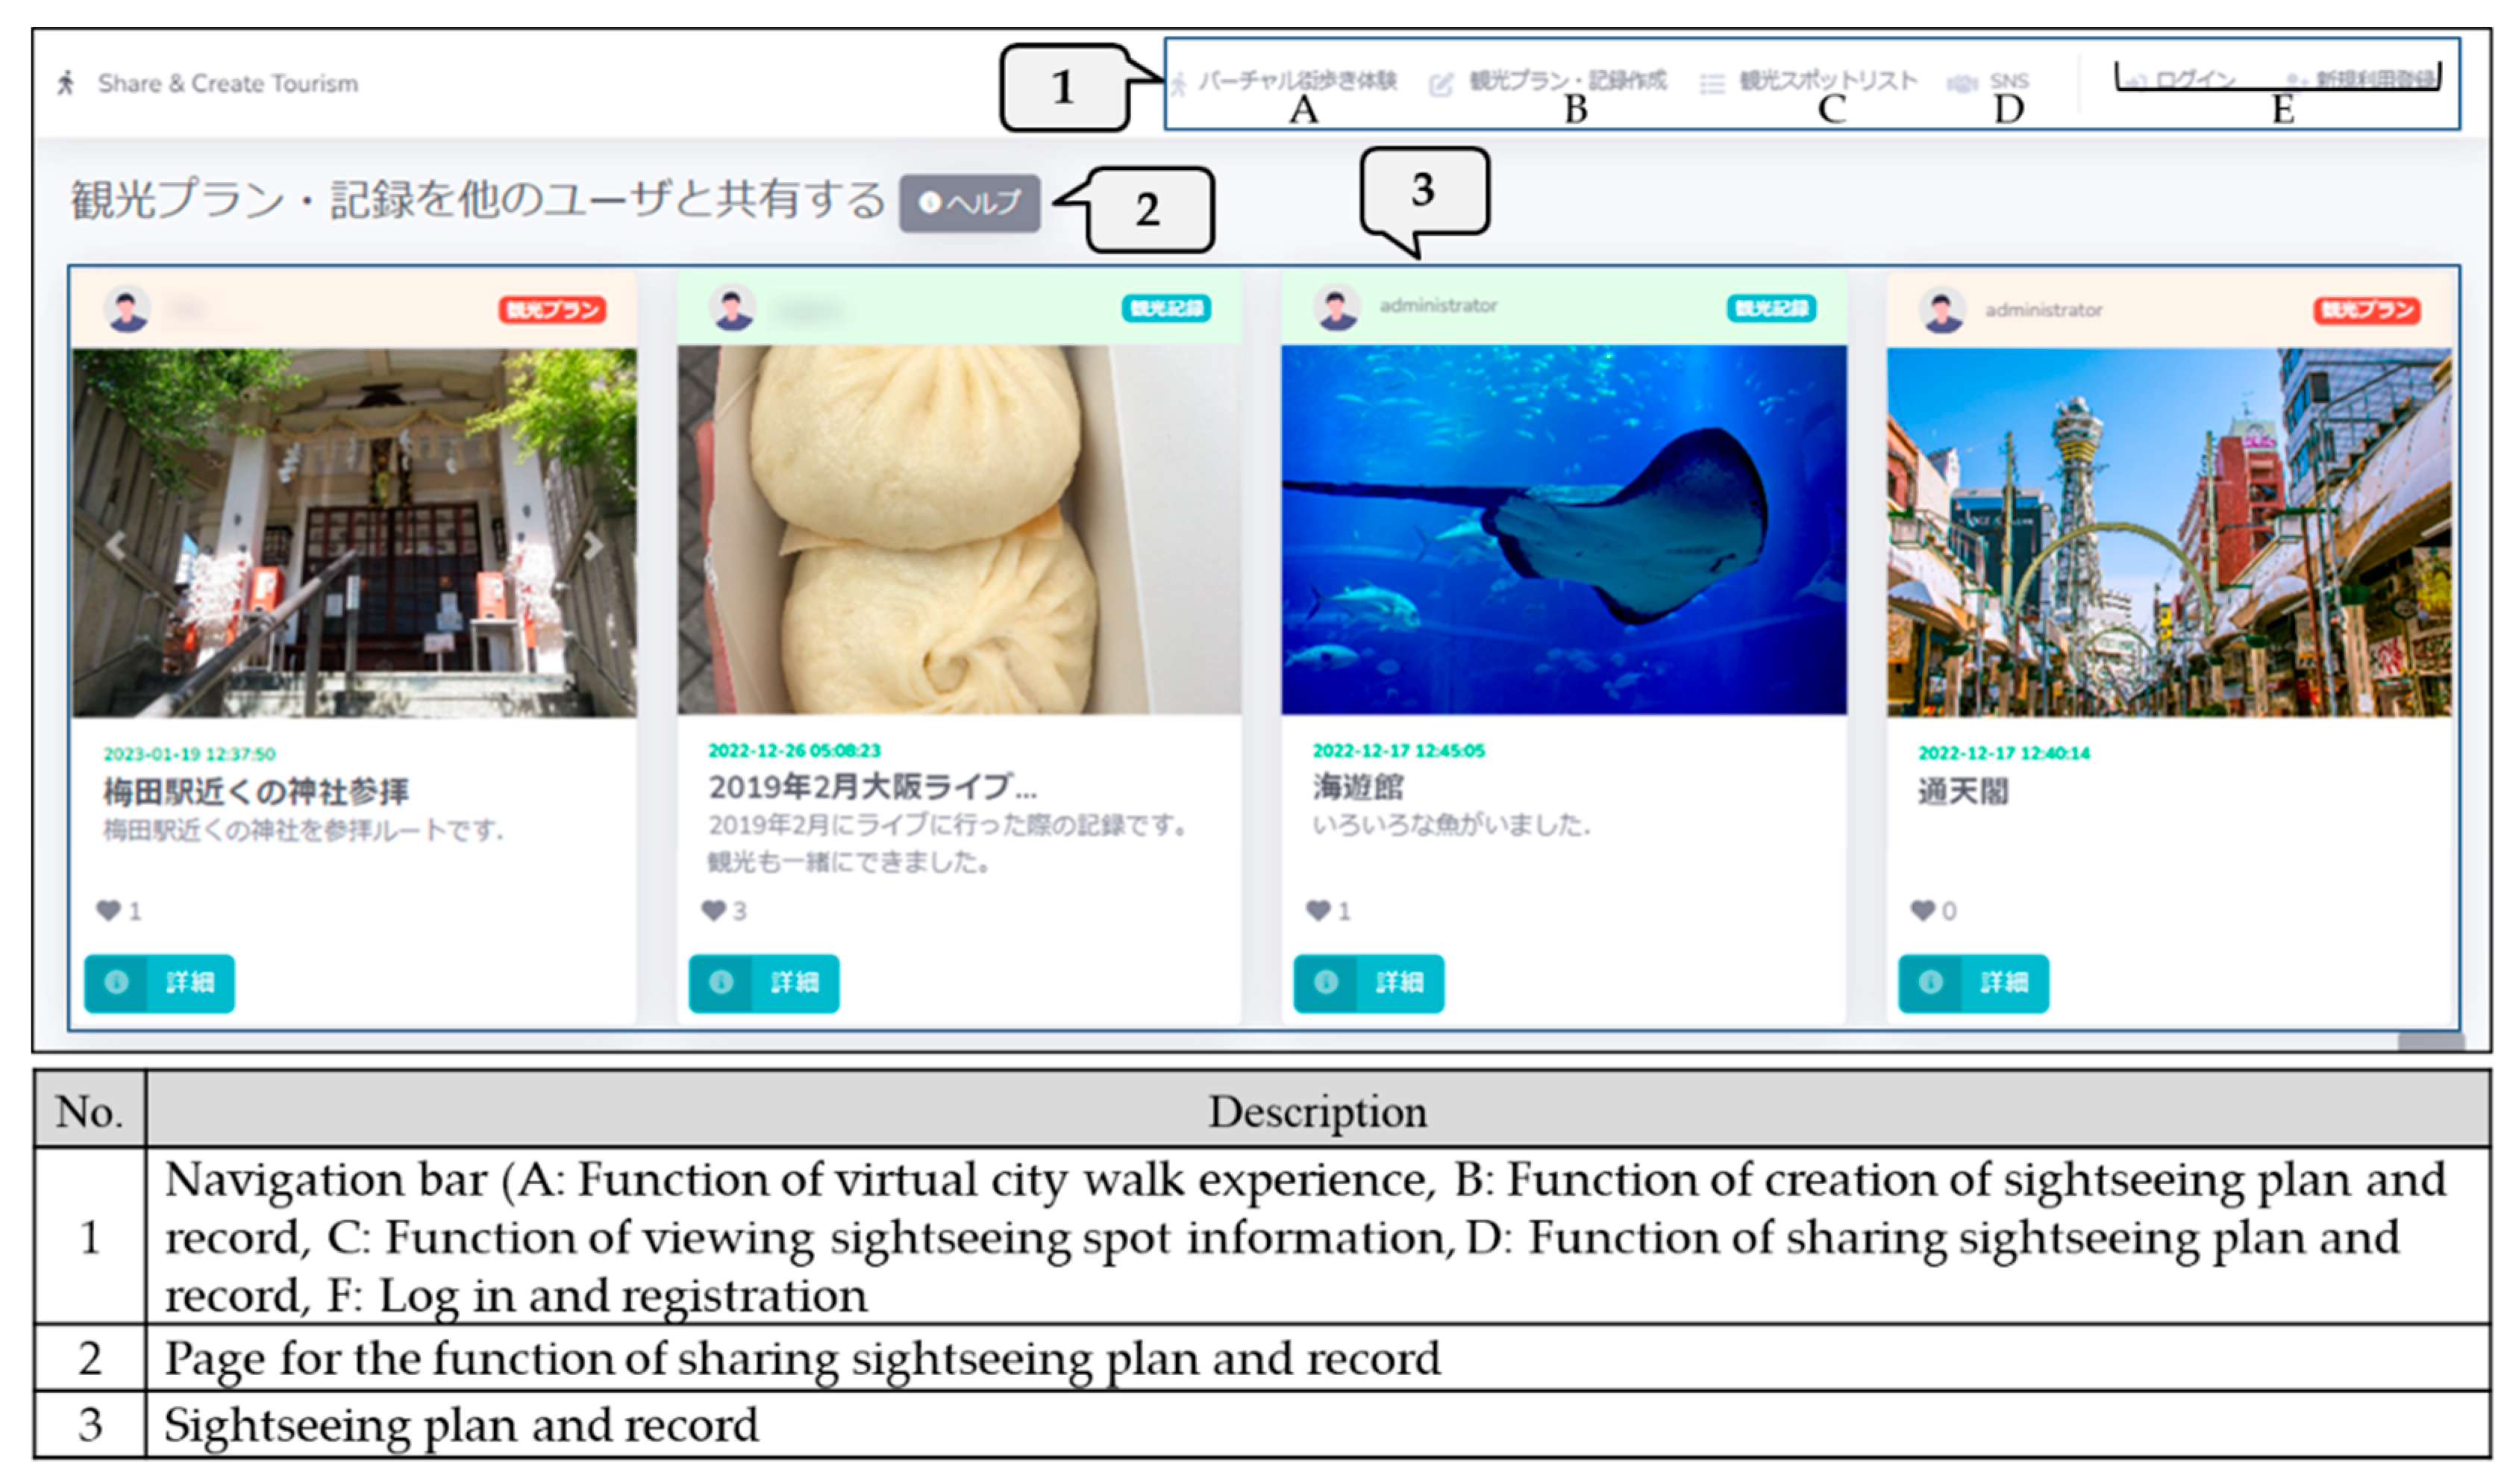Like the 2019 Osaka live record
The image size is (2513, 1484).
[x=713, y=910]
